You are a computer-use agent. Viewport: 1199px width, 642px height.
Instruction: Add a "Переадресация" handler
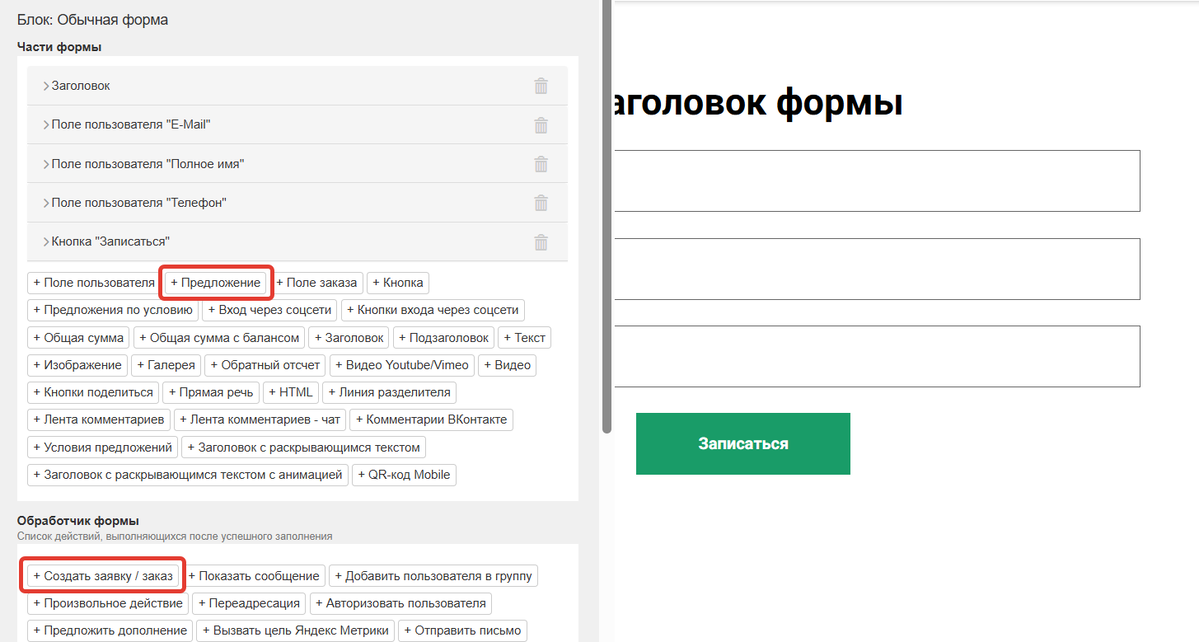pyautogui.click(x=249, y=602)
